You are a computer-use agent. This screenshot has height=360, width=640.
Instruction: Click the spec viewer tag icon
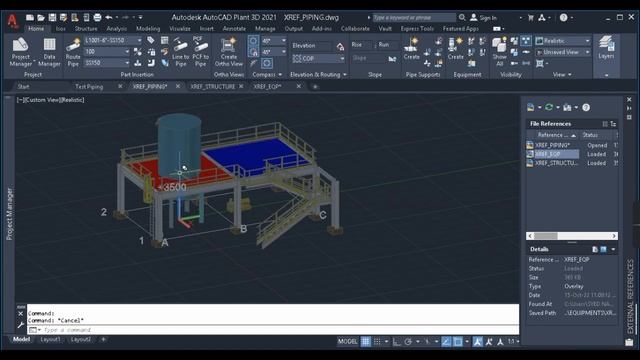[x=151, y=40]
